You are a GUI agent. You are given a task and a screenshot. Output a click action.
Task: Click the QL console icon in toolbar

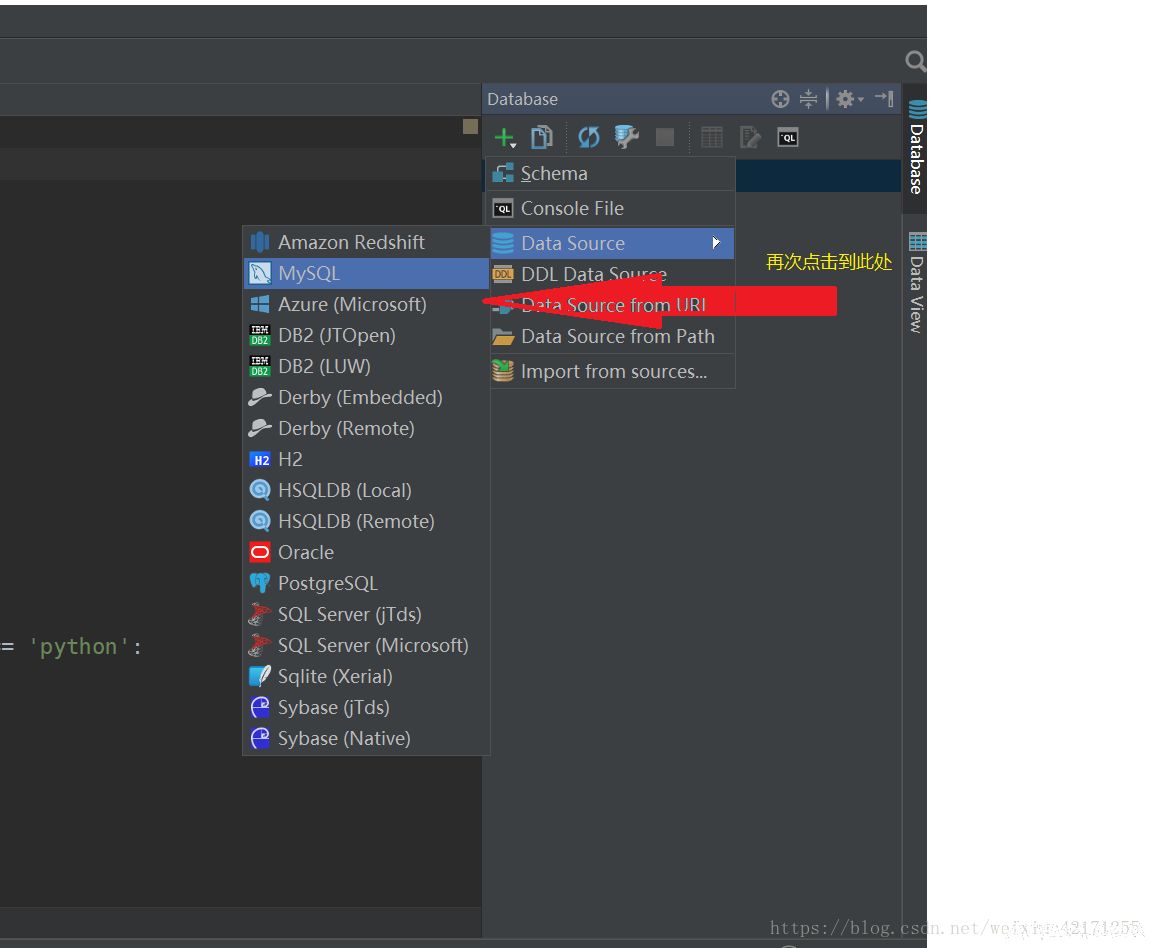click(788, 137)
